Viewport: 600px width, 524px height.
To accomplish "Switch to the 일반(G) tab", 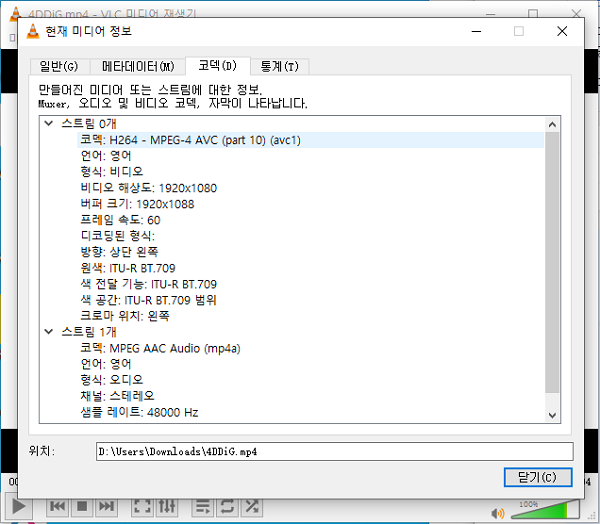I will pos(60,66).
